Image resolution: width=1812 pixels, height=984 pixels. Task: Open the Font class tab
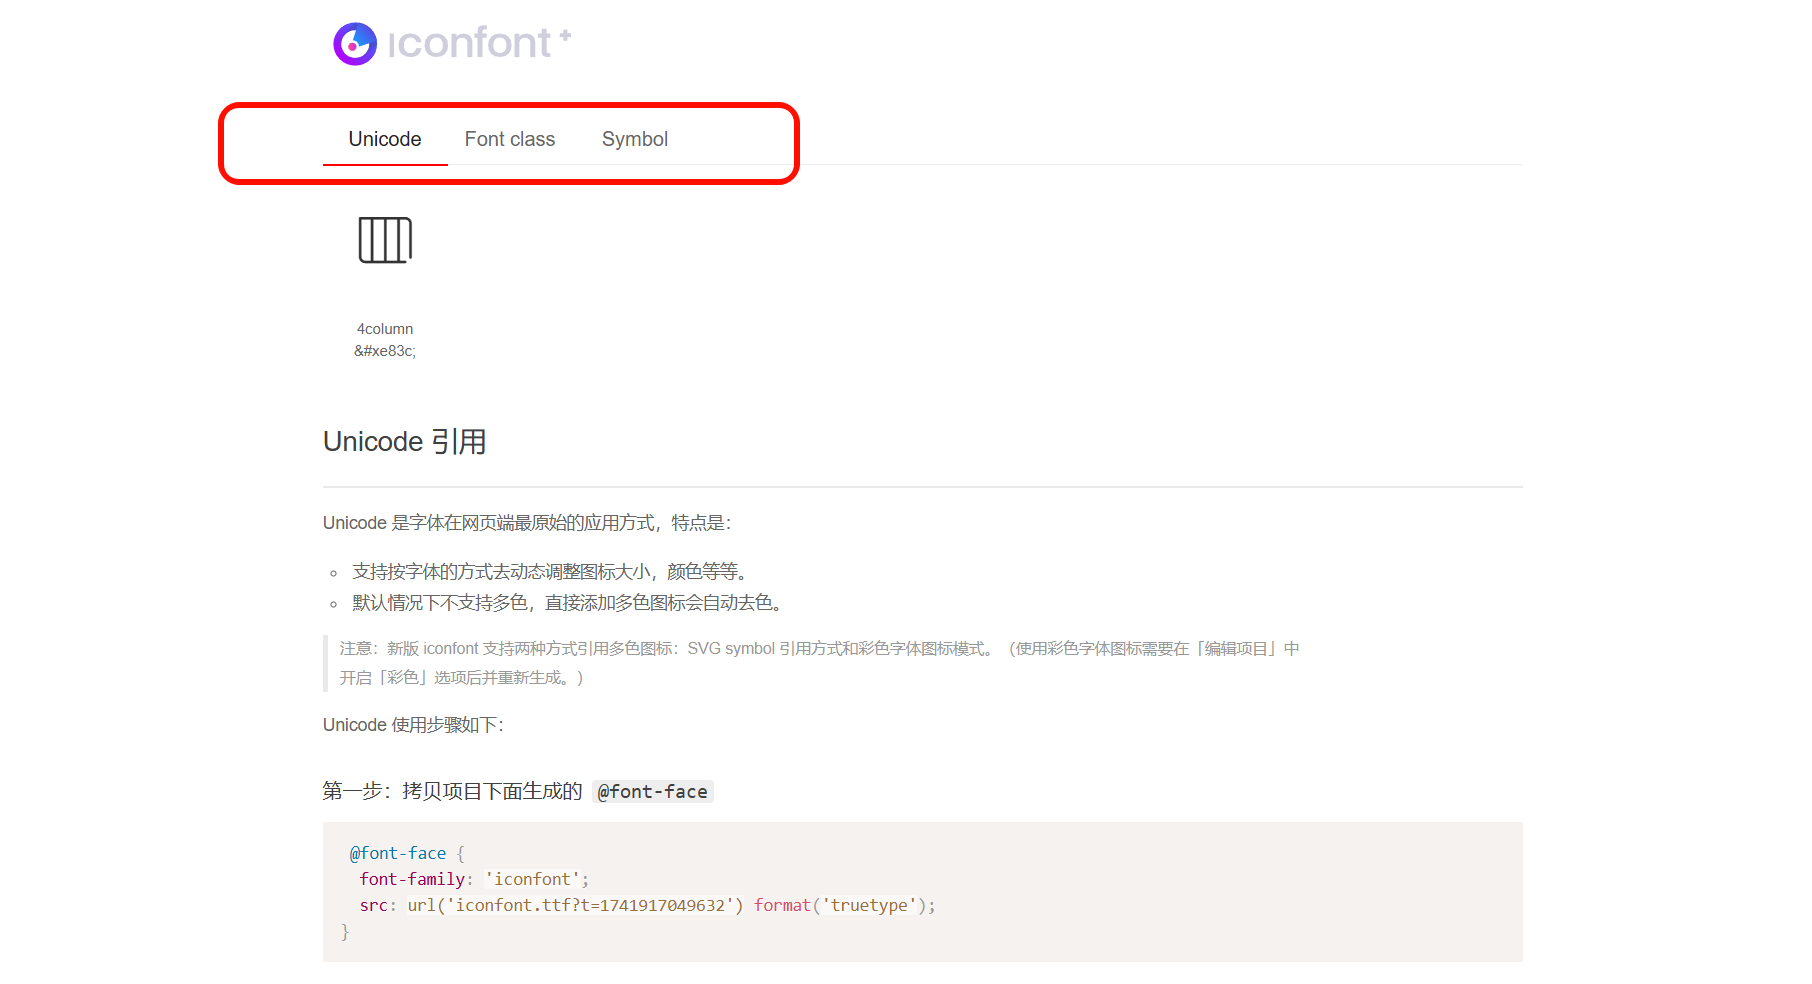(x=510, y=139)
